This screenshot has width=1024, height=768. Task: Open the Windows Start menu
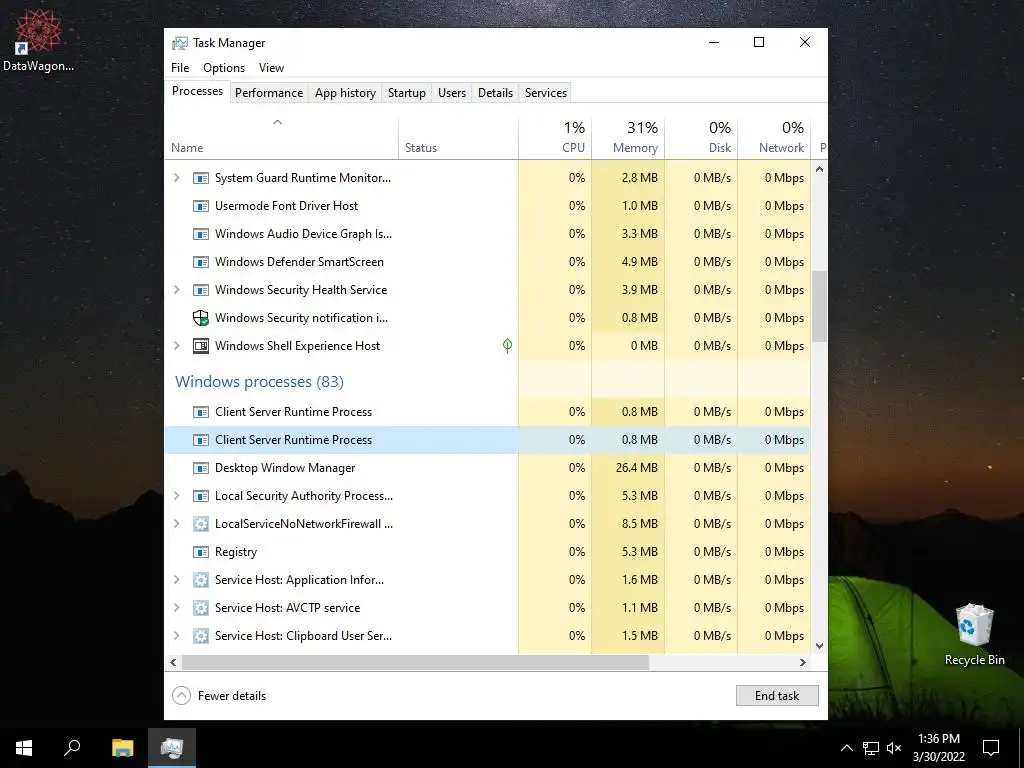tap(24, 748)
